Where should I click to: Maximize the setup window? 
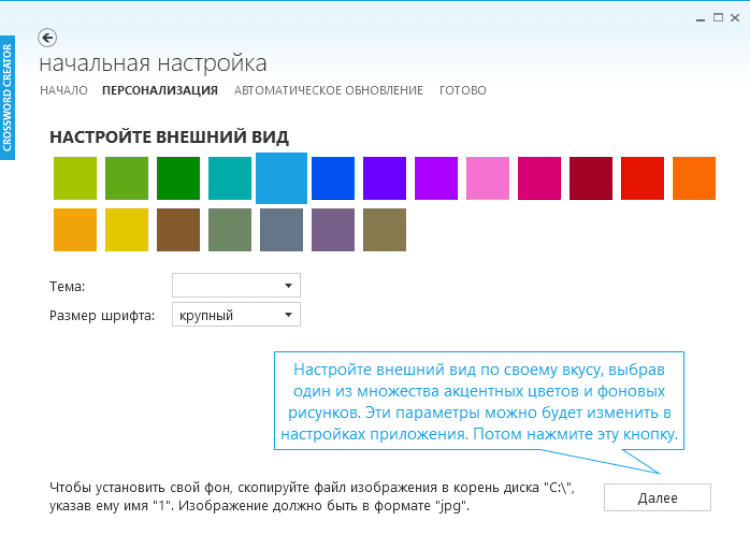[718, 18]
